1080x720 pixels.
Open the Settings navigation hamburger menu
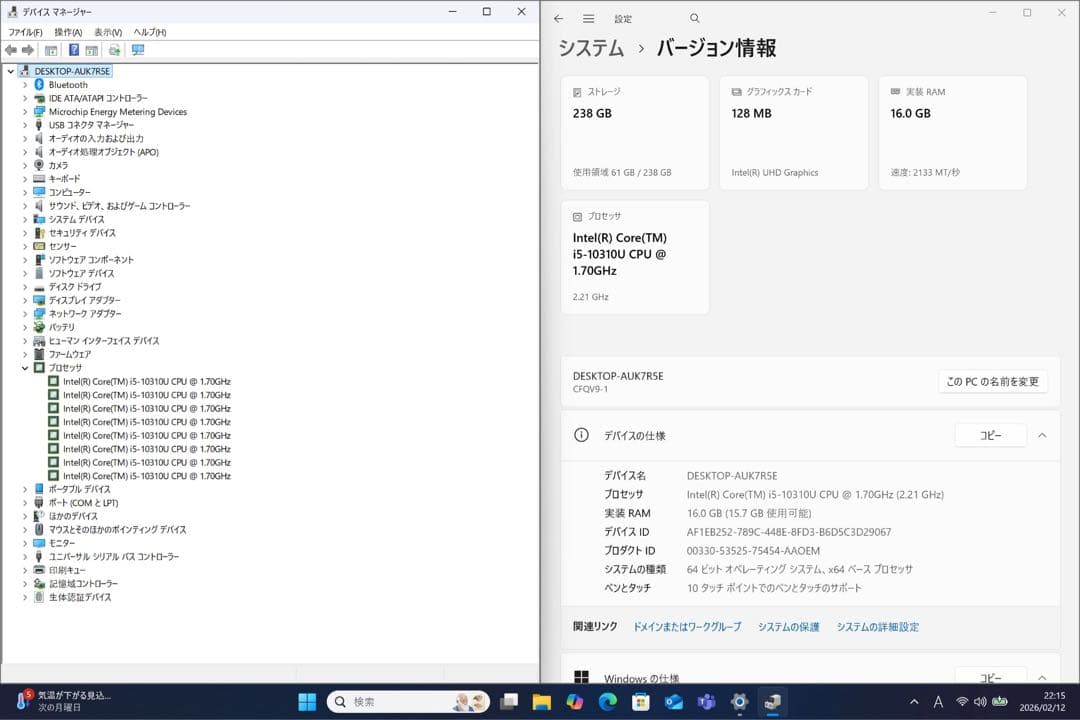[x=589, y=18]
